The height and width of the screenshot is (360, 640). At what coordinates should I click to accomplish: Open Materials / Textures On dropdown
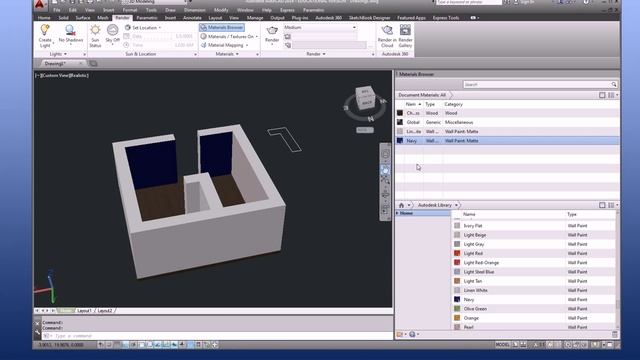point(229,36)
